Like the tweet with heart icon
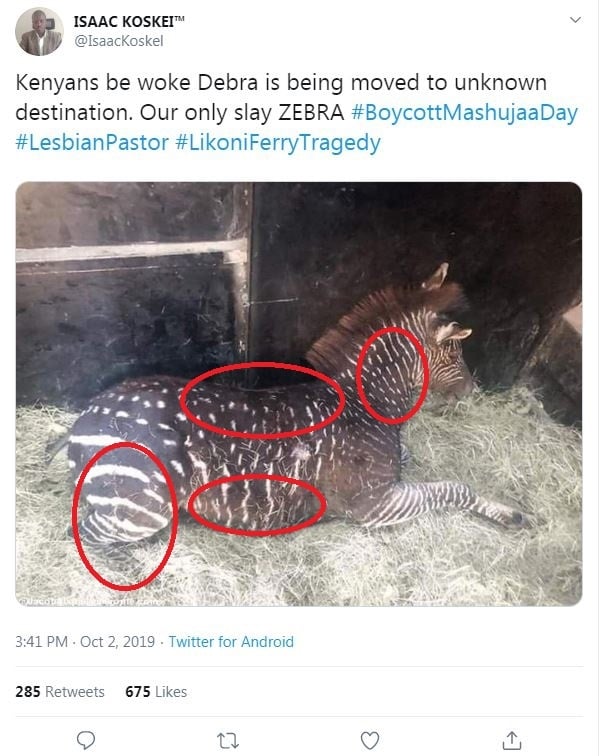This screenshot has width=603, height=756. [x=370, y=740]
